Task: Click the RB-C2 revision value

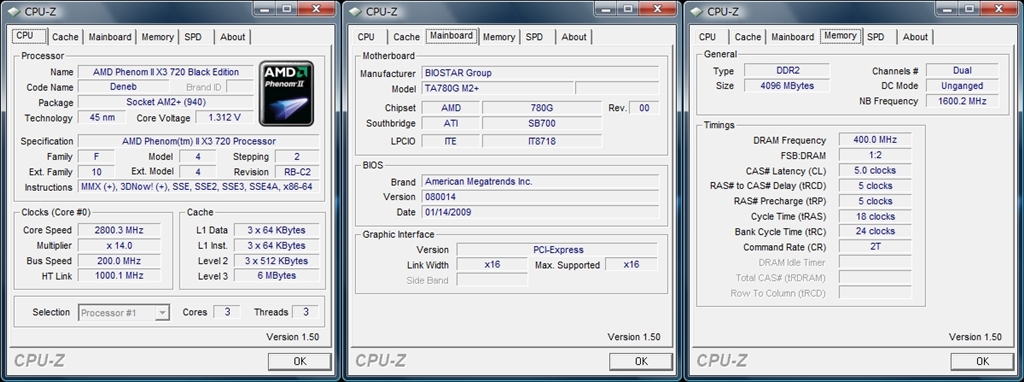Action: click(296, 172)
